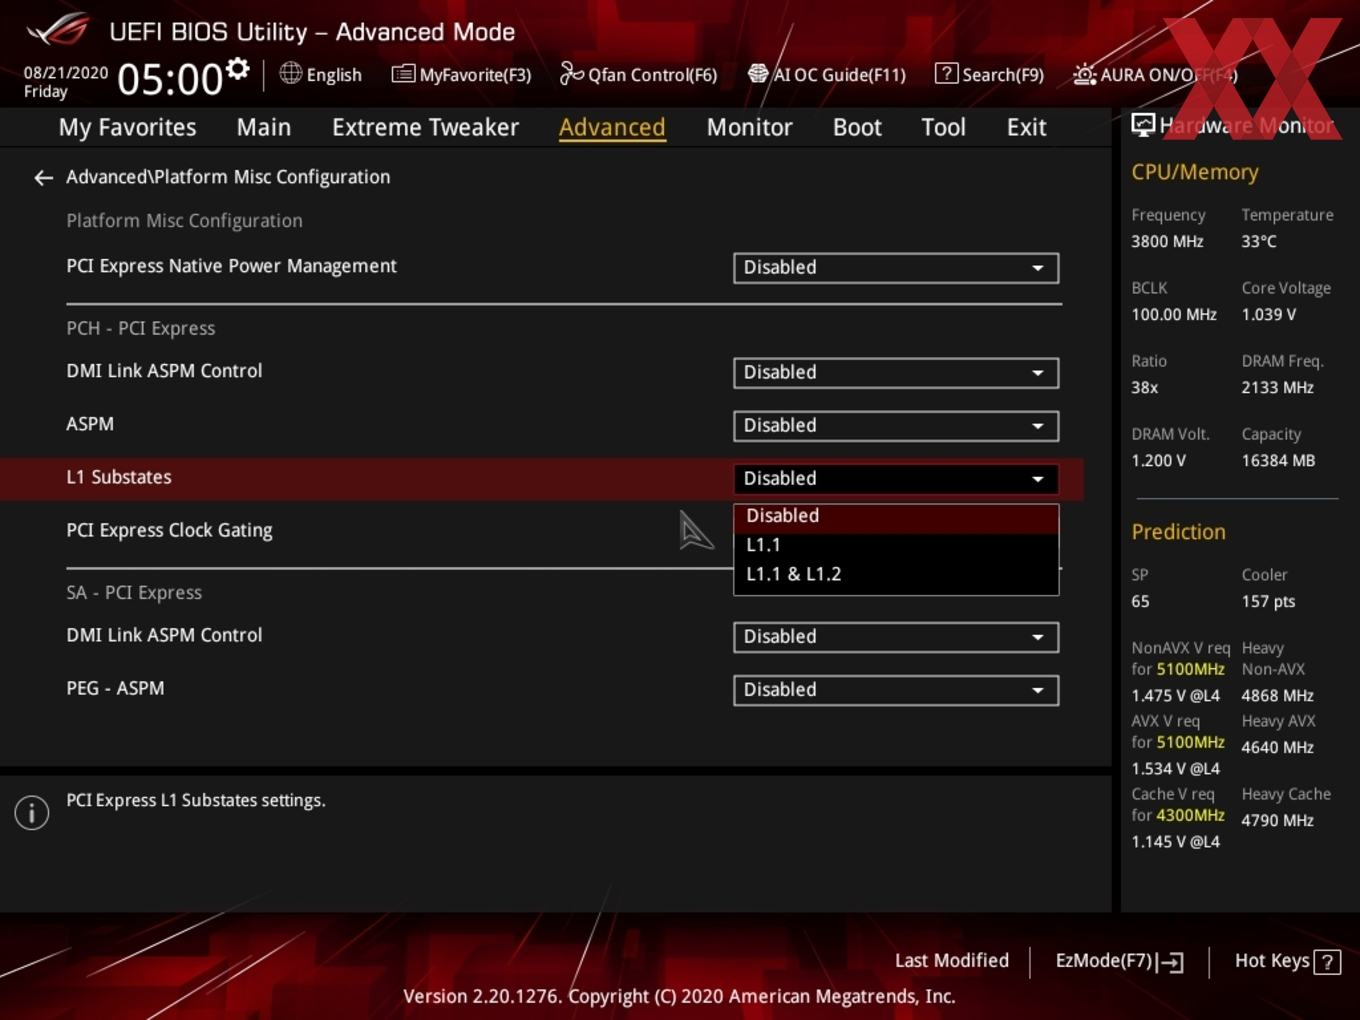
Task: Choose Disabled in L1 Substates list
Action: (x=896, y=516)
